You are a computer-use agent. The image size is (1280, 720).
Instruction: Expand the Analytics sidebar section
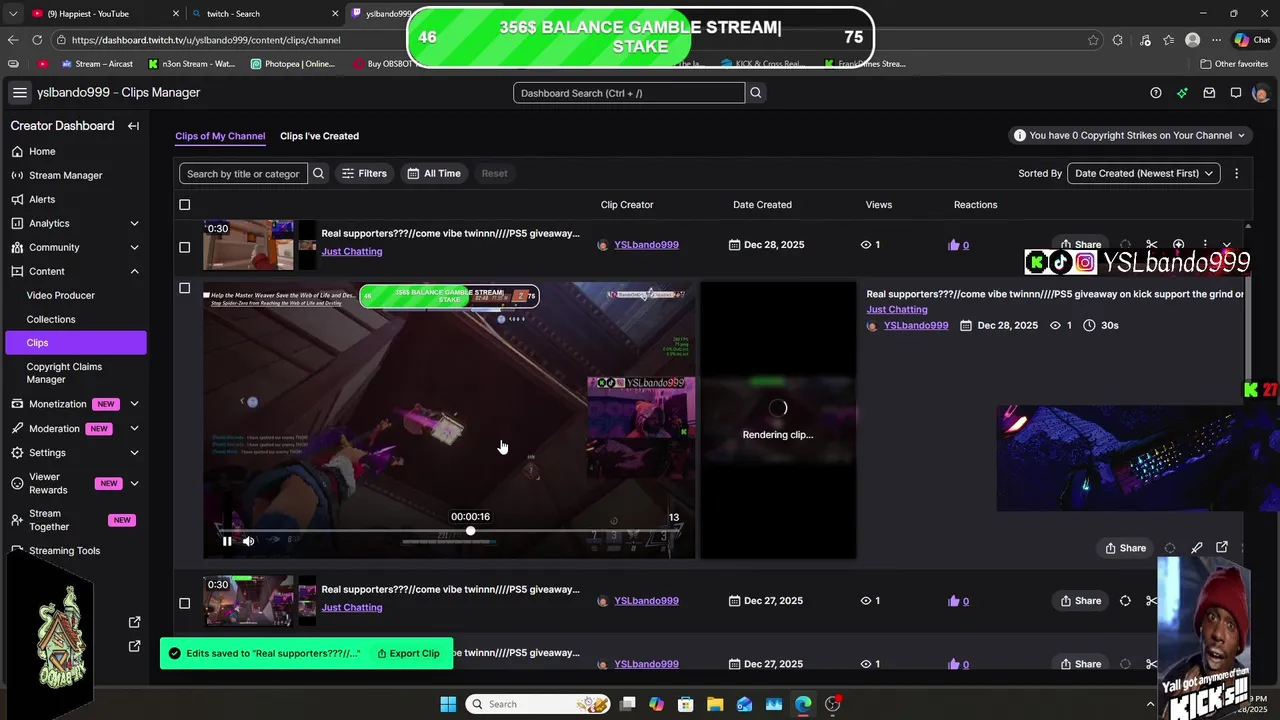134,223
